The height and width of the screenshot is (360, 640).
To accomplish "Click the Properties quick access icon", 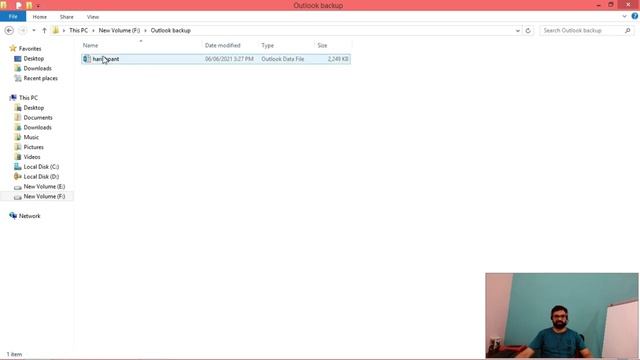I will [18, 5].
